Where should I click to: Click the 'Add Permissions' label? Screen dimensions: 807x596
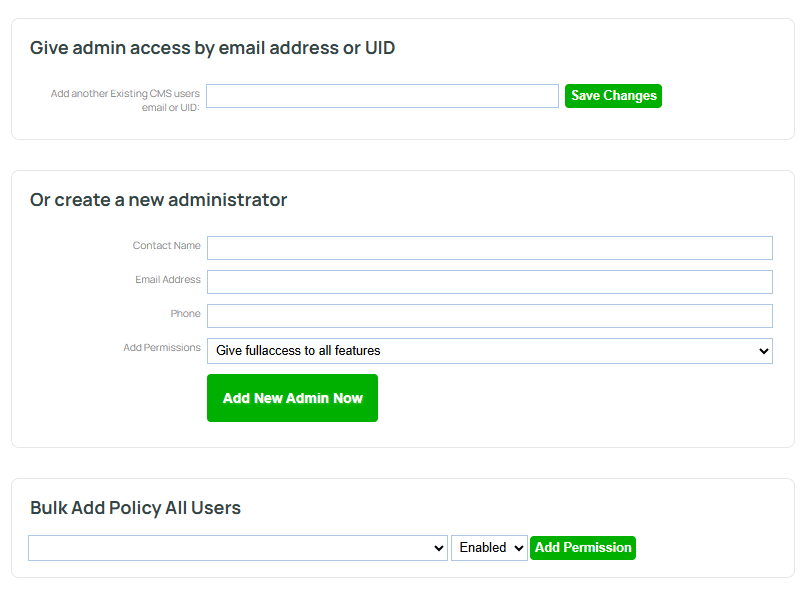point(162,347)
